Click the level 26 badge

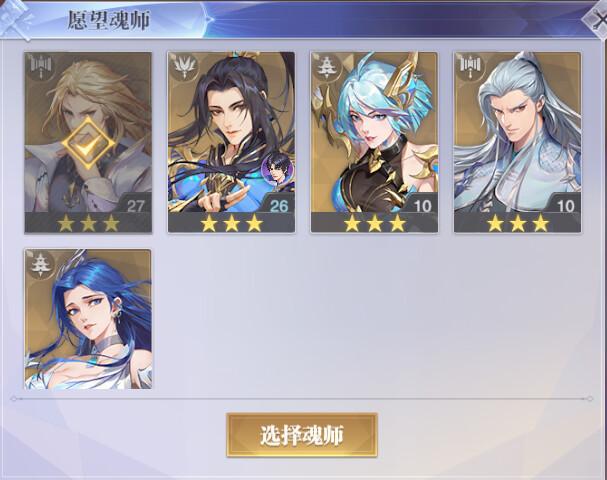pyautogui.click(x=279, y=204)
